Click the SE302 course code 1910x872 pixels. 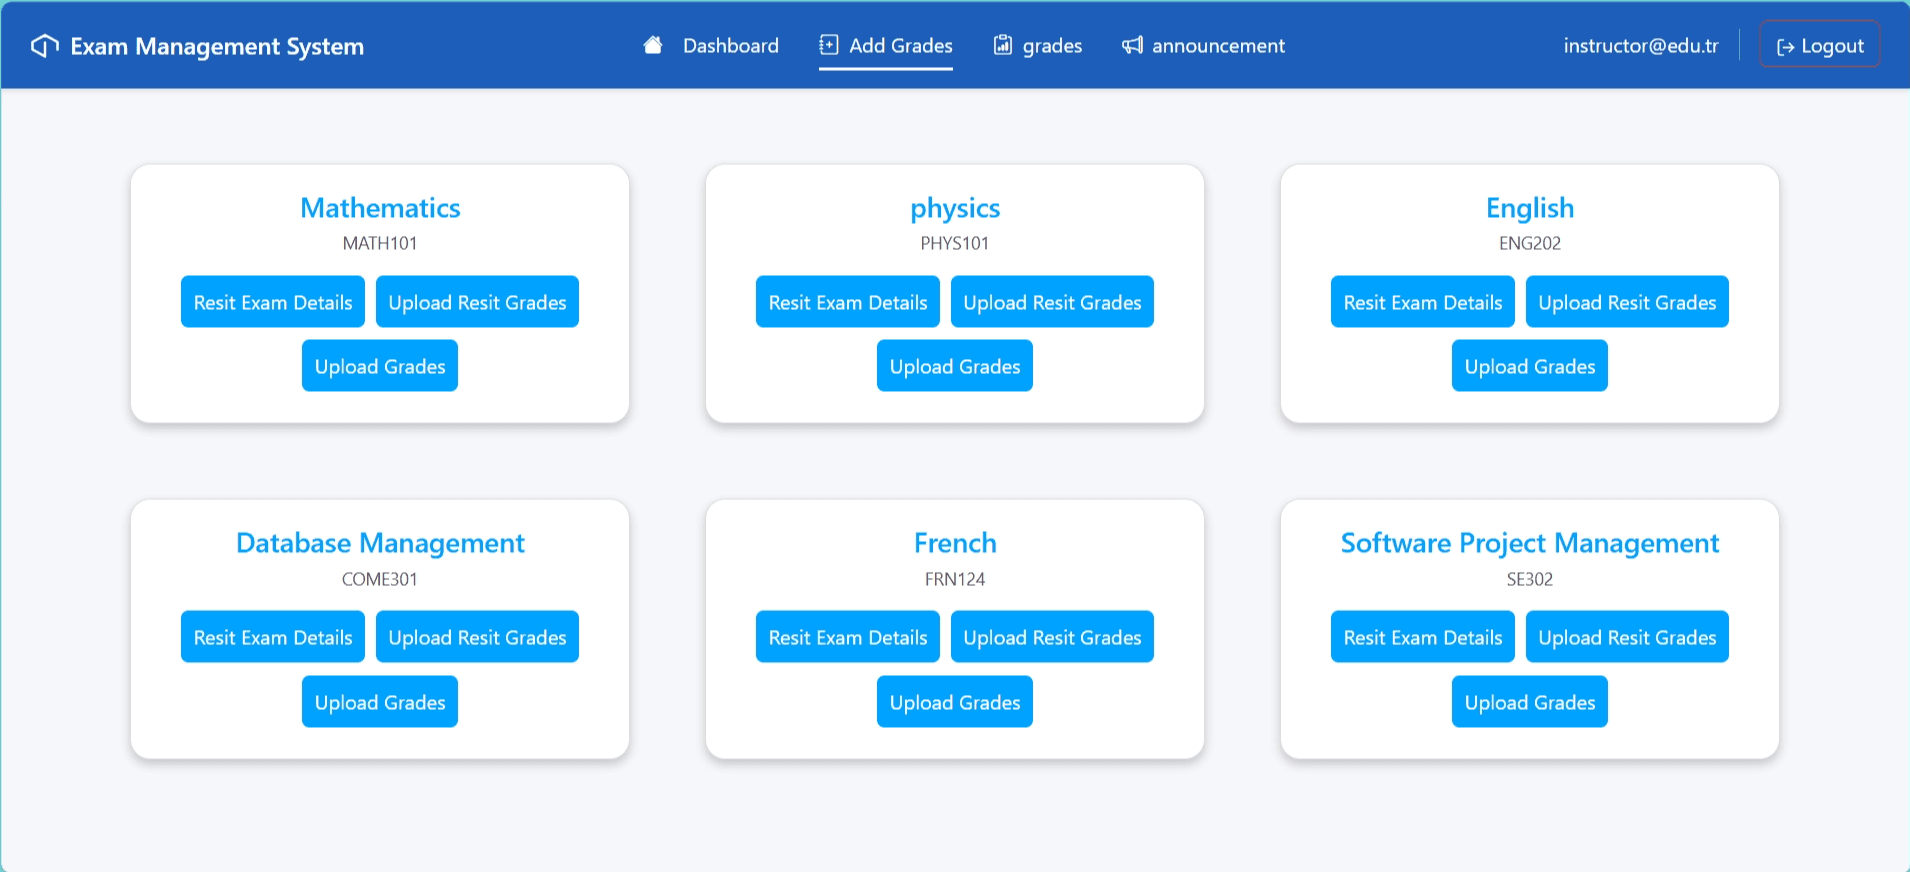[1530, 579]
